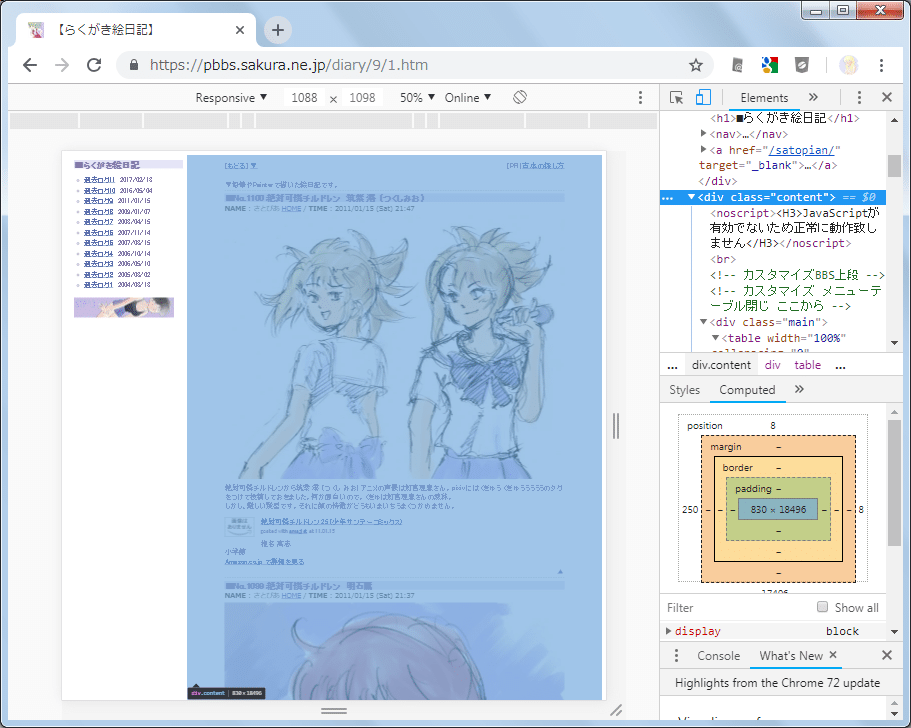Close the bottom drawer
This screenshot has width=911, height=728.
(x=887, y=655)
